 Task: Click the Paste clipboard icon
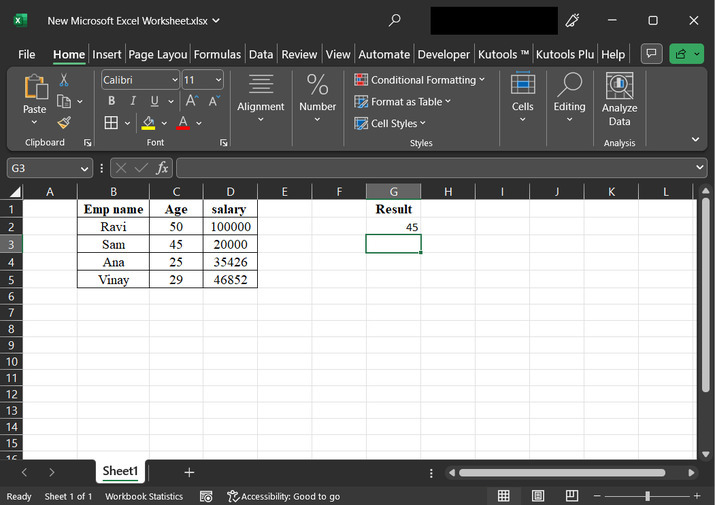pos(35,90)
